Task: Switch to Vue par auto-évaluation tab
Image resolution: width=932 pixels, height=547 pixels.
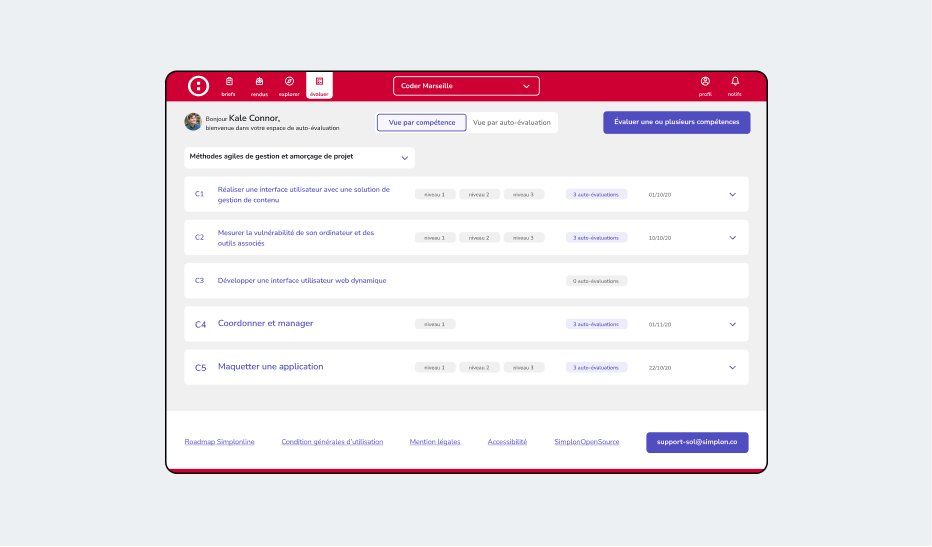Action: [x=512, y=122]
